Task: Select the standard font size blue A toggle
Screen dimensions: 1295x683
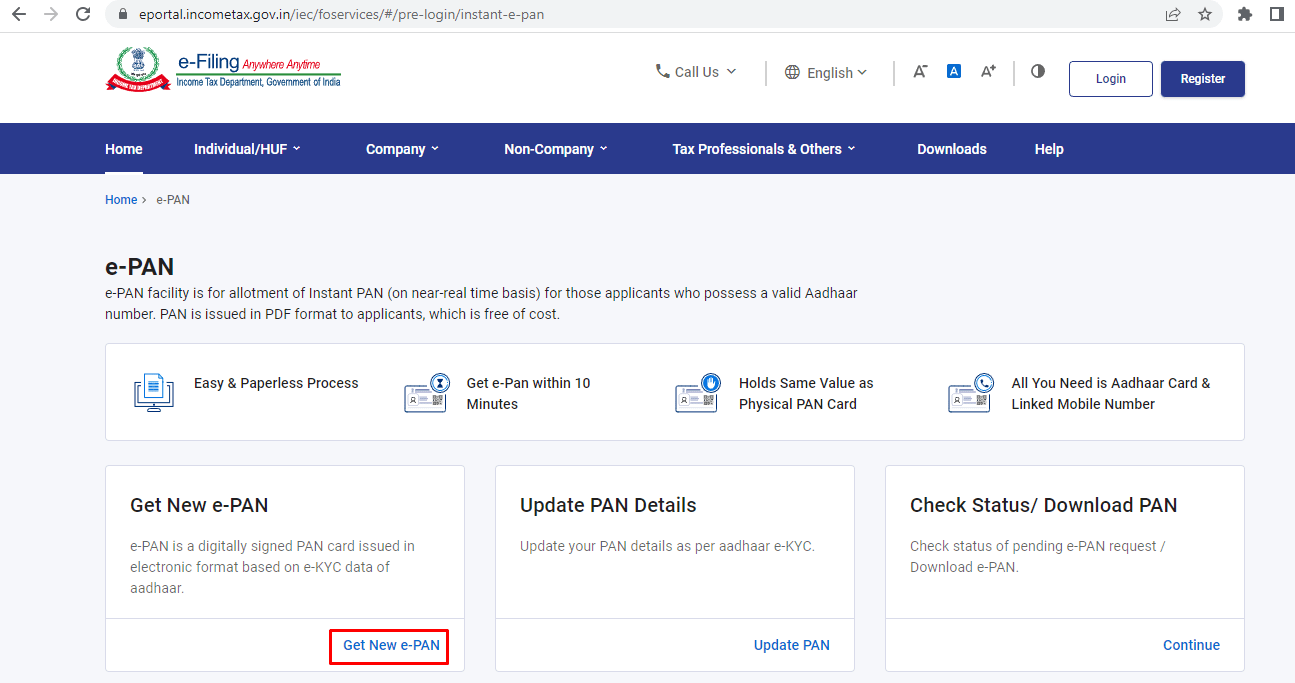Action: click(953, 70)
